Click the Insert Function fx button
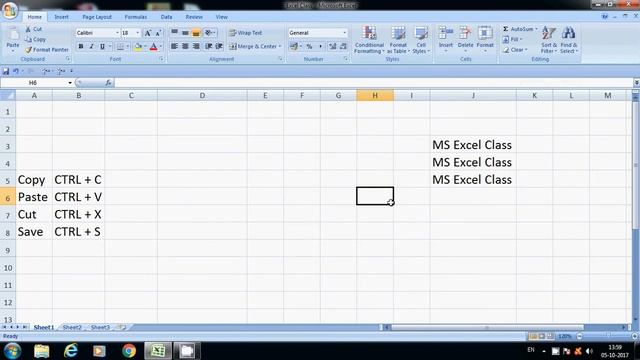 pyautogui.click(x=108, y=82)
